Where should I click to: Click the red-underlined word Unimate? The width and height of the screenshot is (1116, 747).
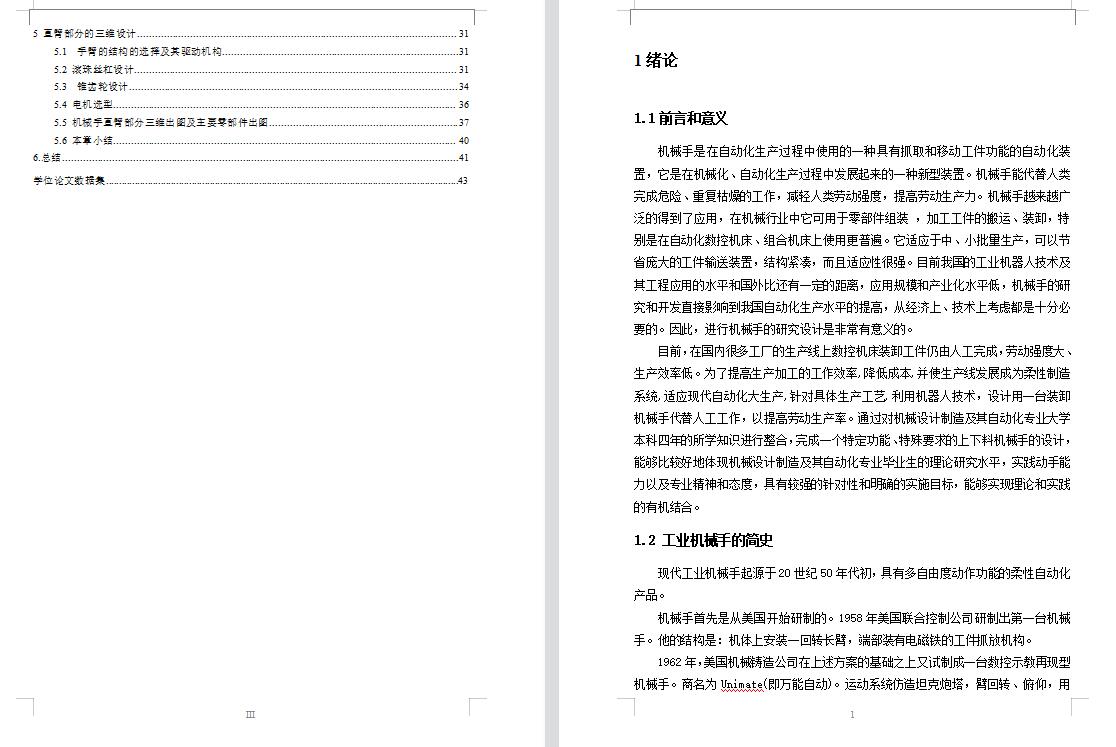coord(741,685)
